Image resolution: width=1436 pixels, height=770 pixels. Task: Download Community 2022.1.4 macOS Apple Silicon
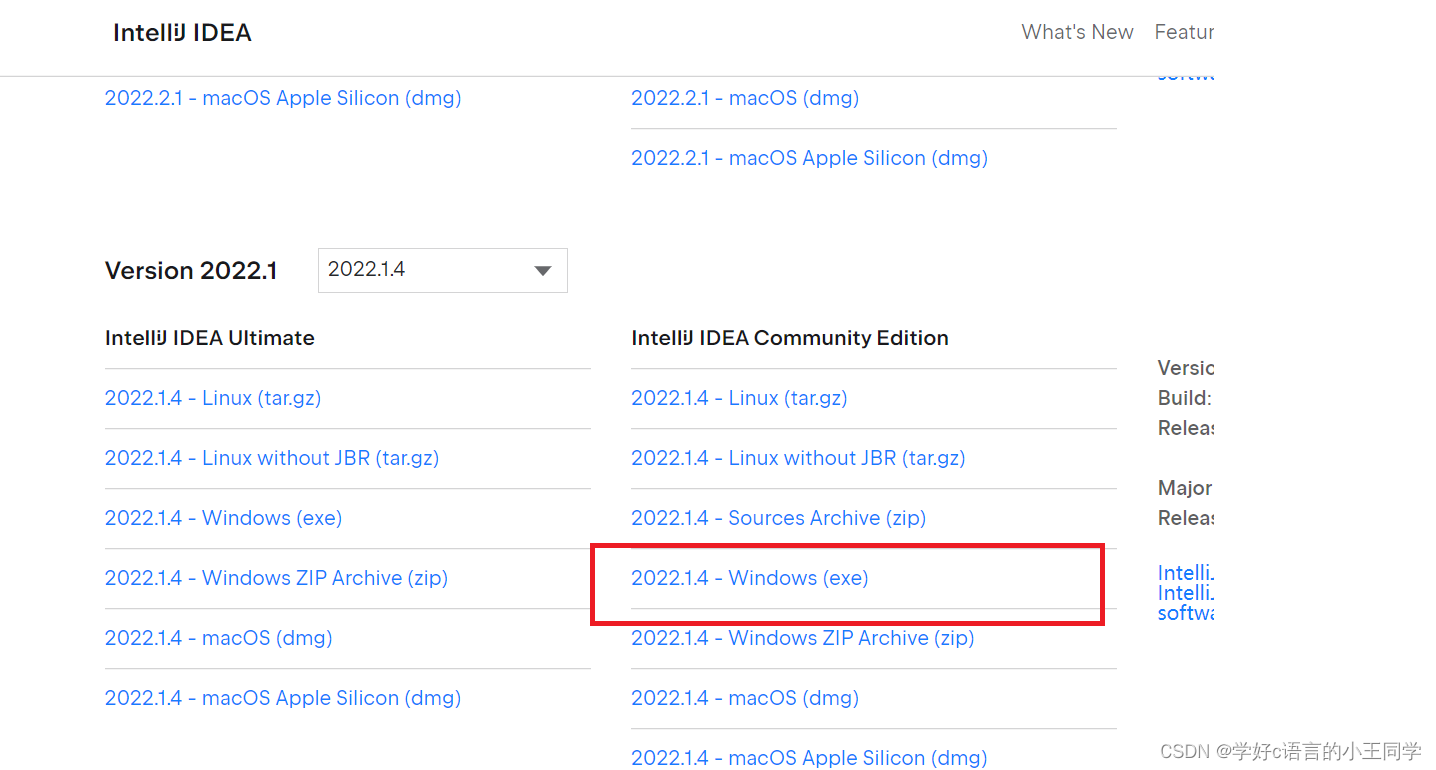[x=809, y=758]
